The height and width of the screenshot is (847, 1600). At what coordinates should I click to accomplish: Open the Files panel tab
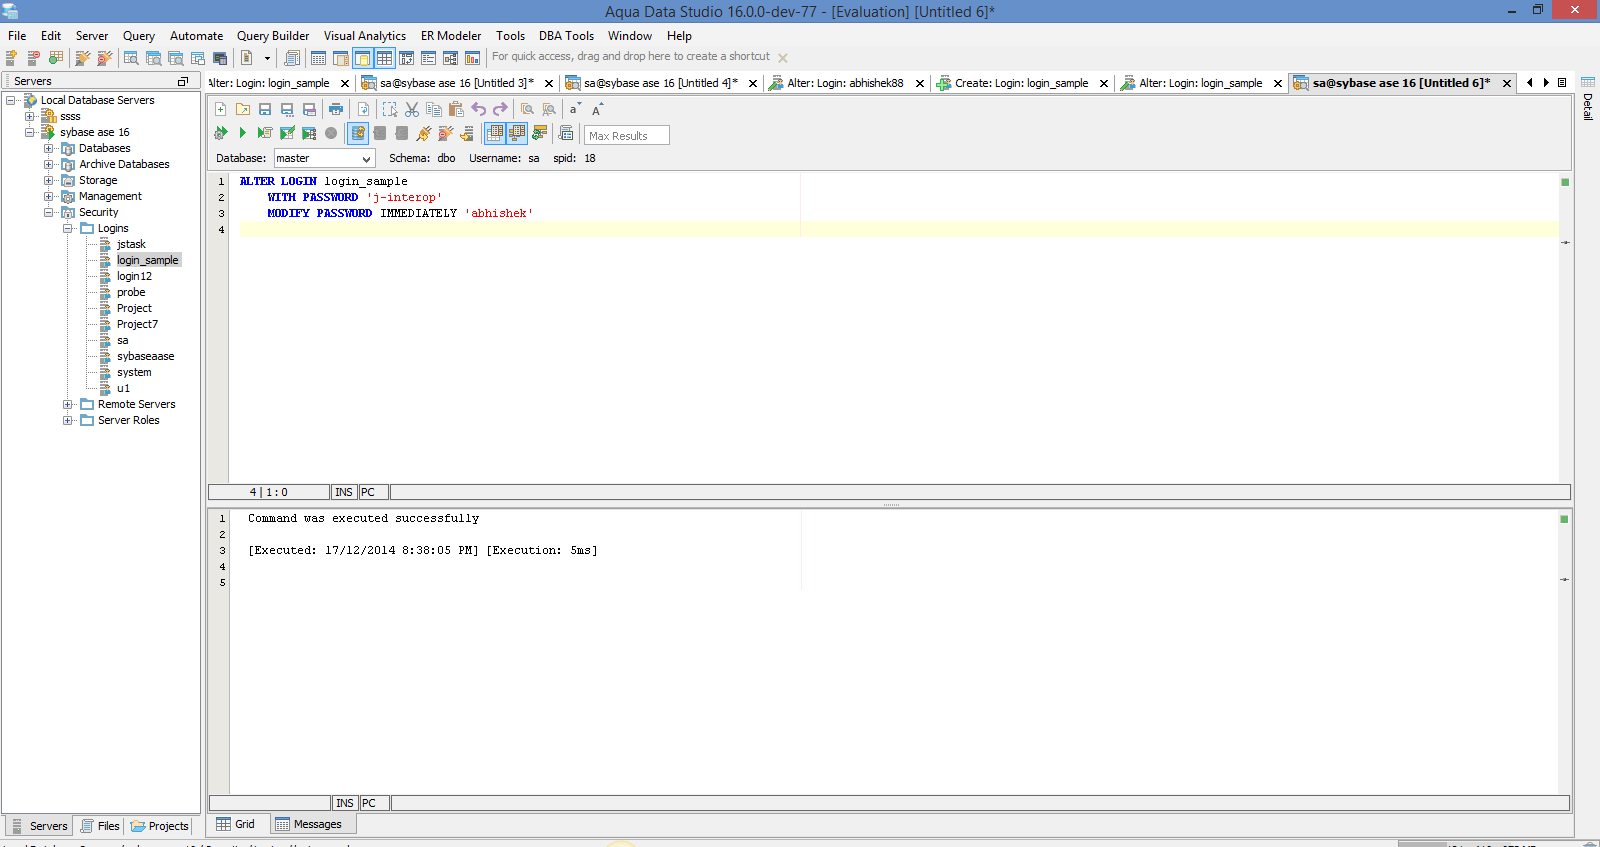click(x=100, y=826)
